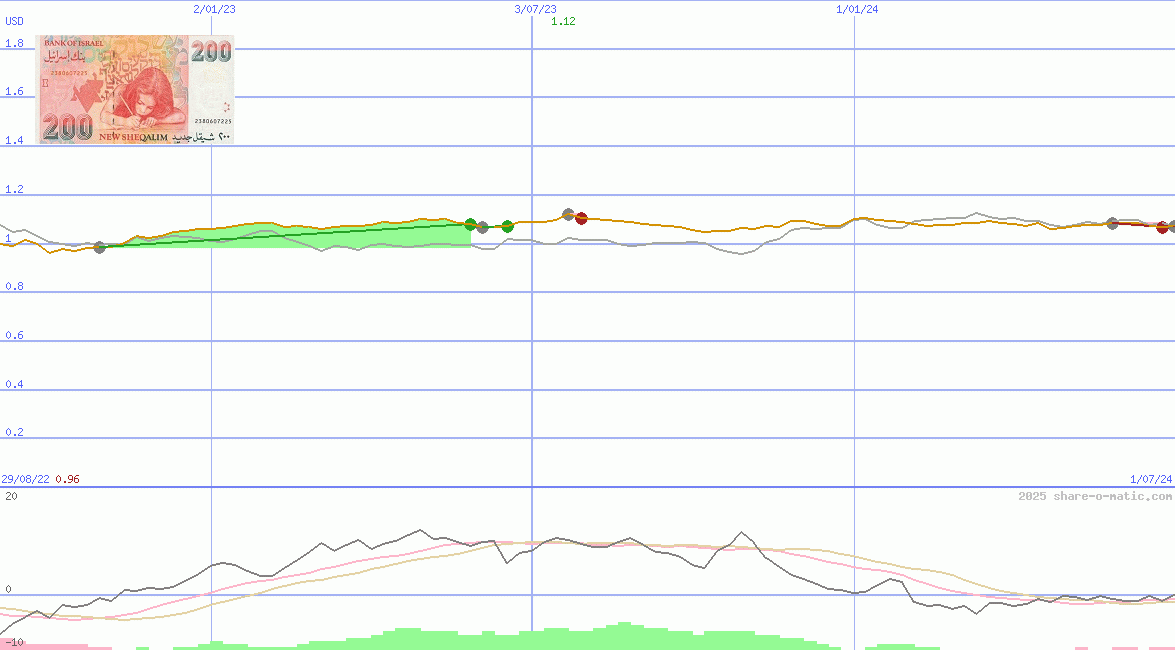Click the 0.4 axis value
The width and height of the screenshot is (1175, 650).
(x=14, y=384)
